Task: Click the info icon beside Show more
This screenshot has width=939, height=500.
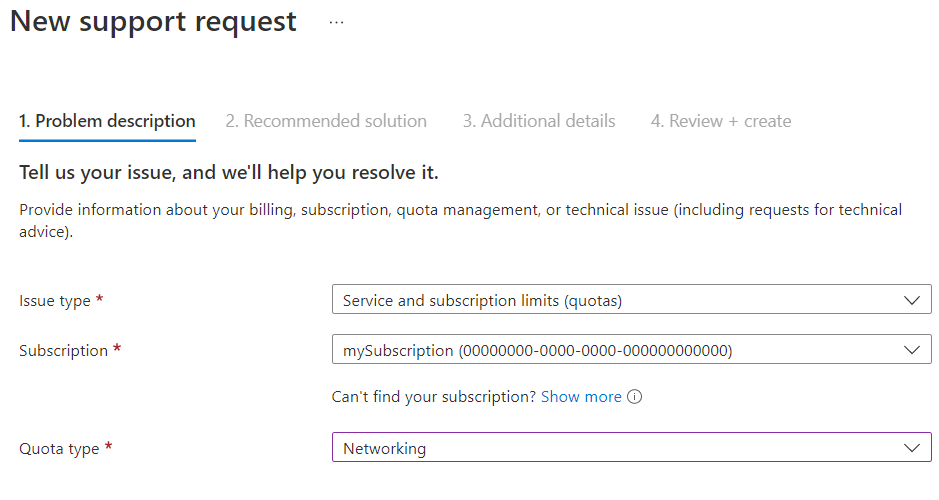Action: [x=634, y=397]
